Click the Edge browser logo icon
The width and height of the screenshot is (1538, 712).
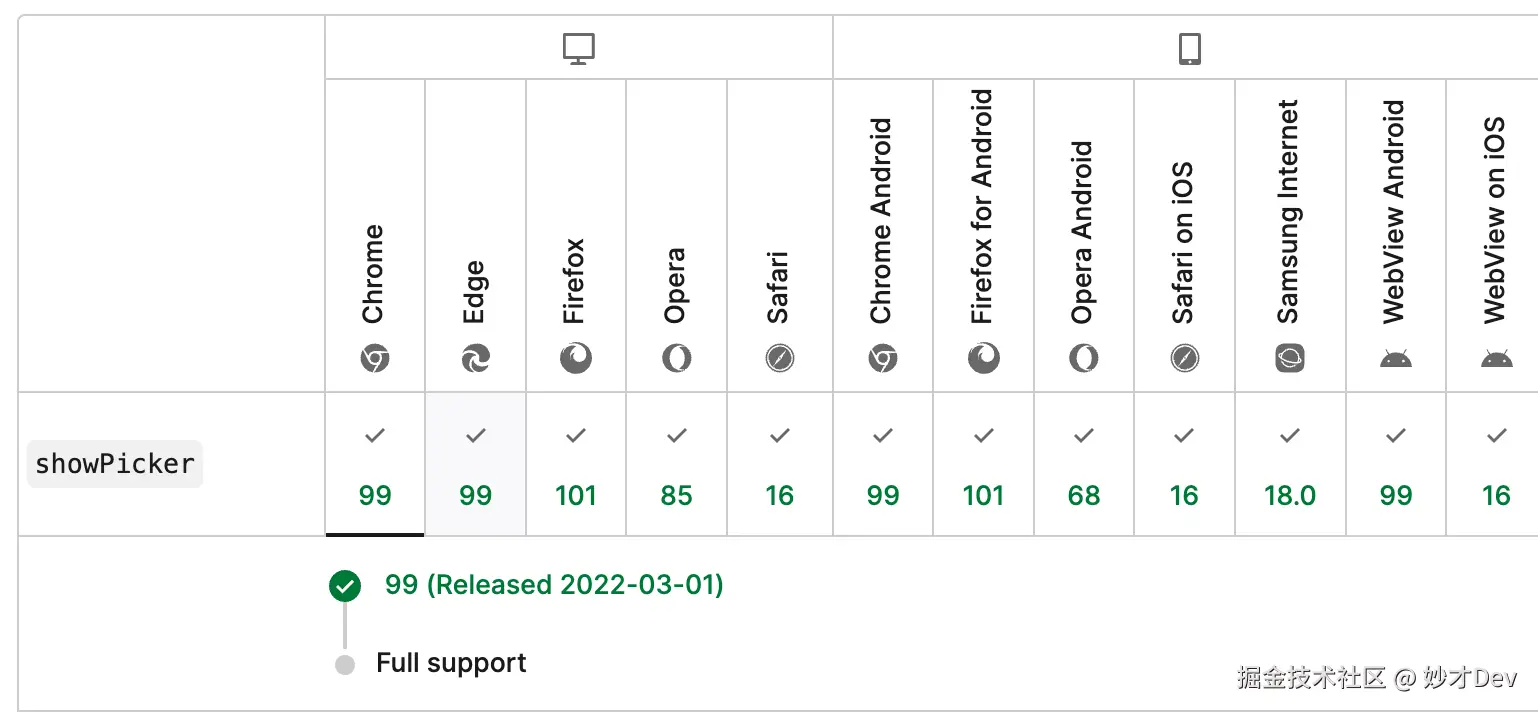476,358
